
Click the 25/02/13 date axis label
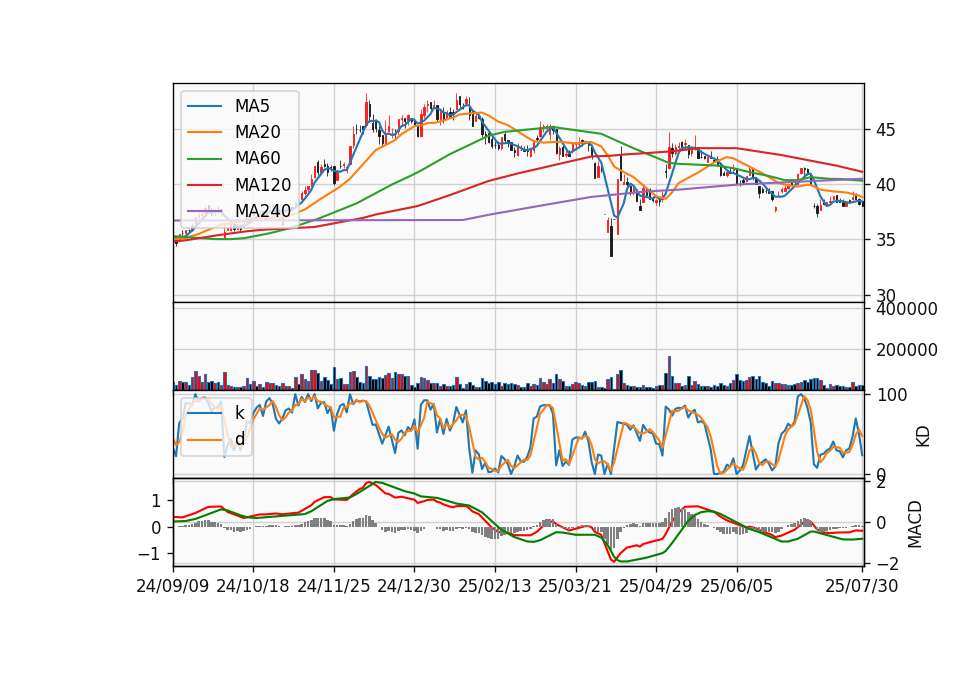coord(495,586)
